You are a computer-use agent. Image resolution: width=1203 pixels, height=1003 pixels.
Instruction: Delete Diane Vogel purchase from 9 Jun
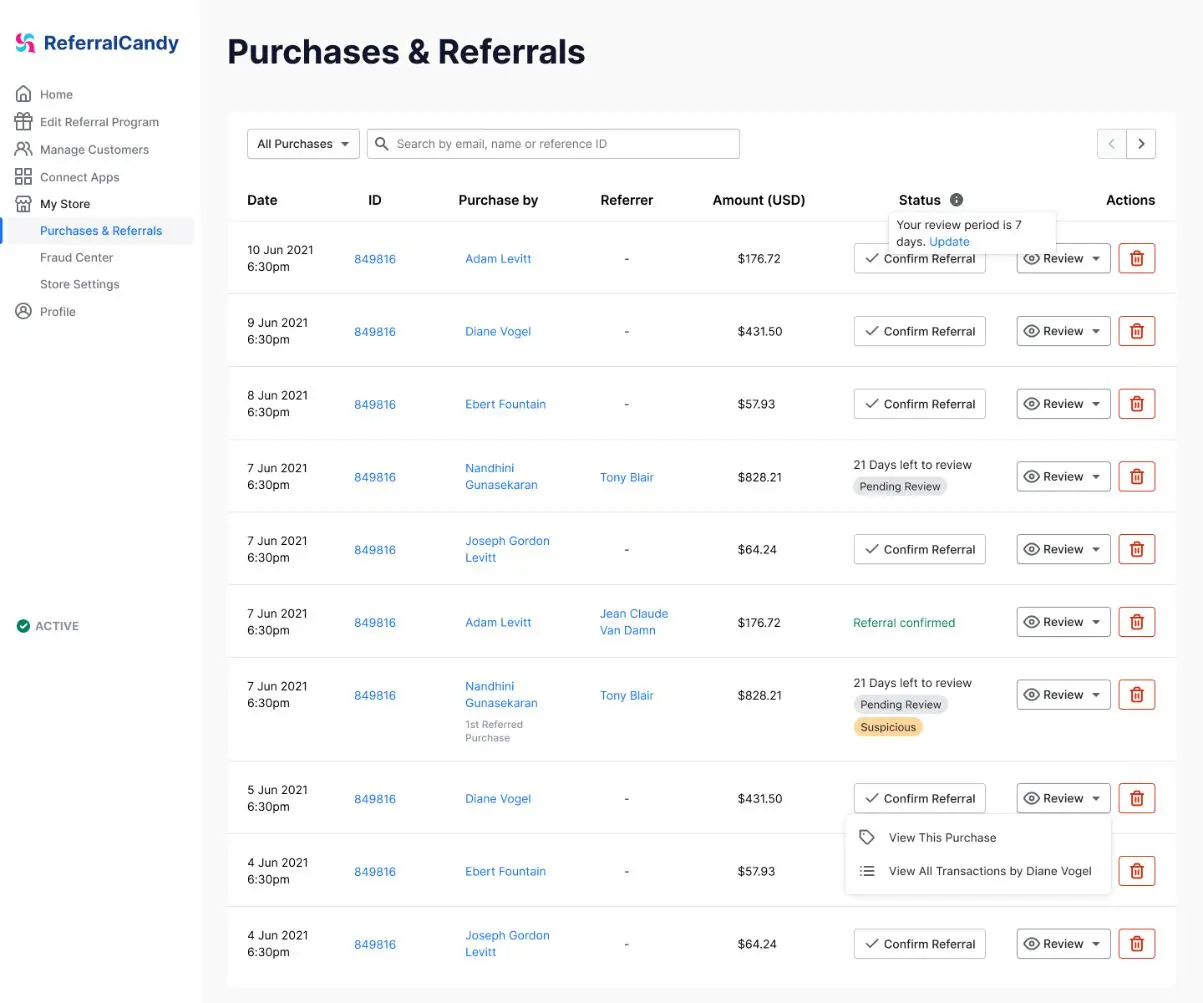pyautogui.click(x=1137, y=331)
